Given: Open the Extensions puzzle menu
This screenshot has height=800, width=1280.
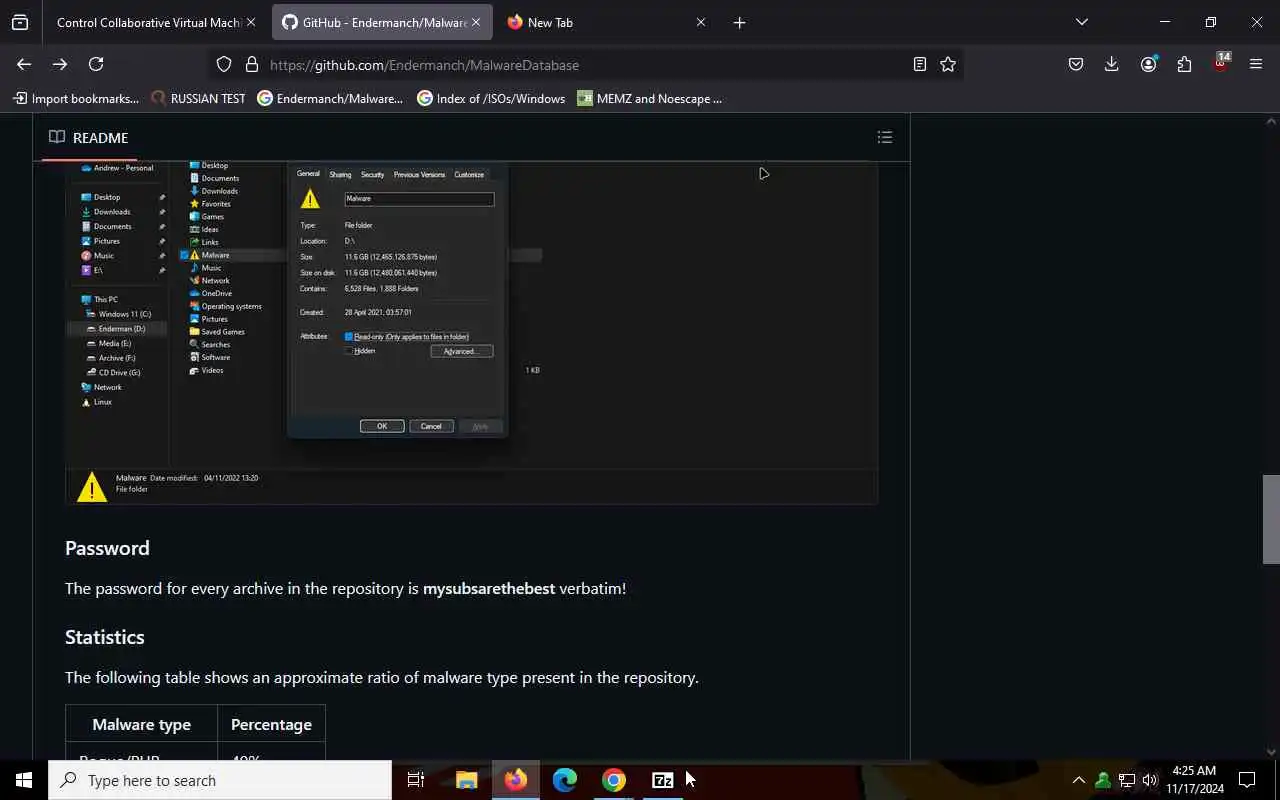Looking at the screenshot, I should [x=1184, y=64].
